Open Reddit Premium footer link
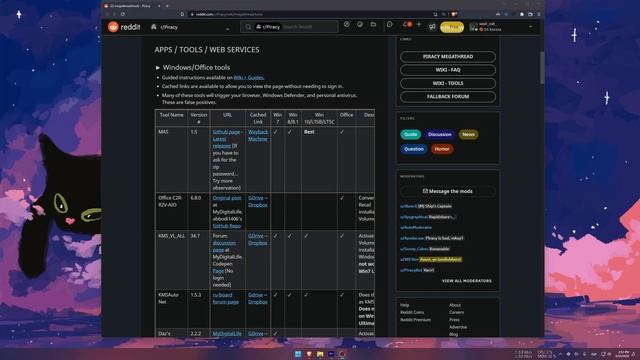Viewport: 640px width, 360px height. click(x=415, y=320)
